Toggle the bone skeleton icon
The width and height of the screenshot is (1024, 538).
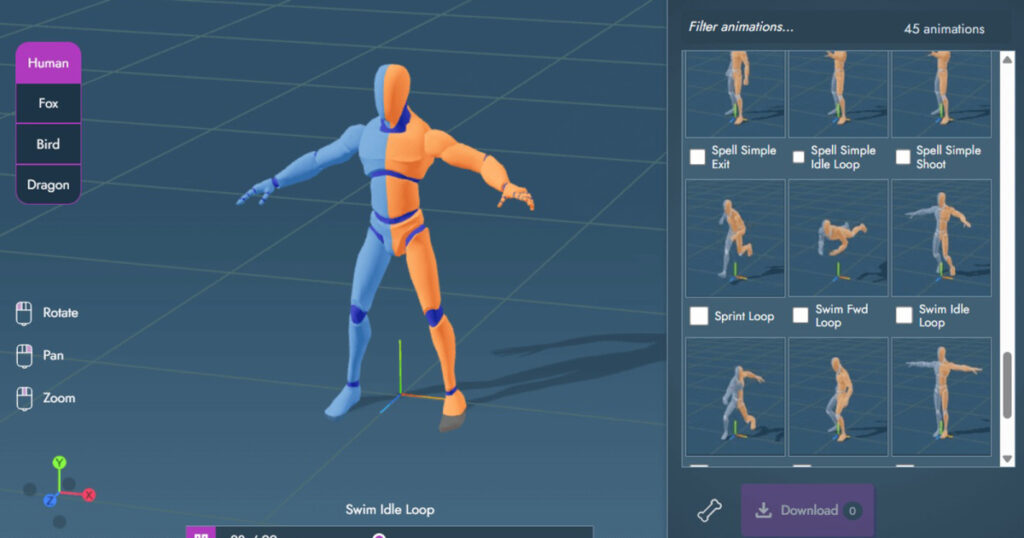point(709,511)
